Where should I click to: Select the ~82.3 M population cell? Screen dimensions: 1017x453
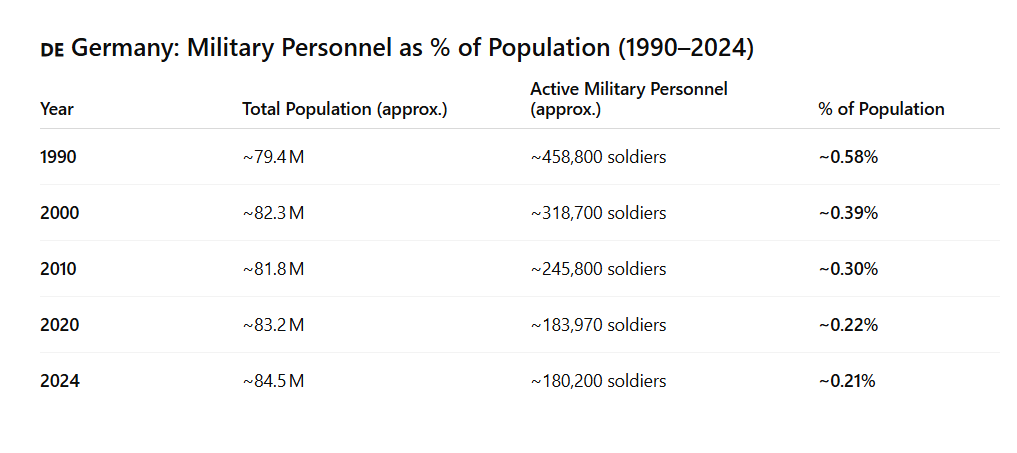[x=273, y=213]
